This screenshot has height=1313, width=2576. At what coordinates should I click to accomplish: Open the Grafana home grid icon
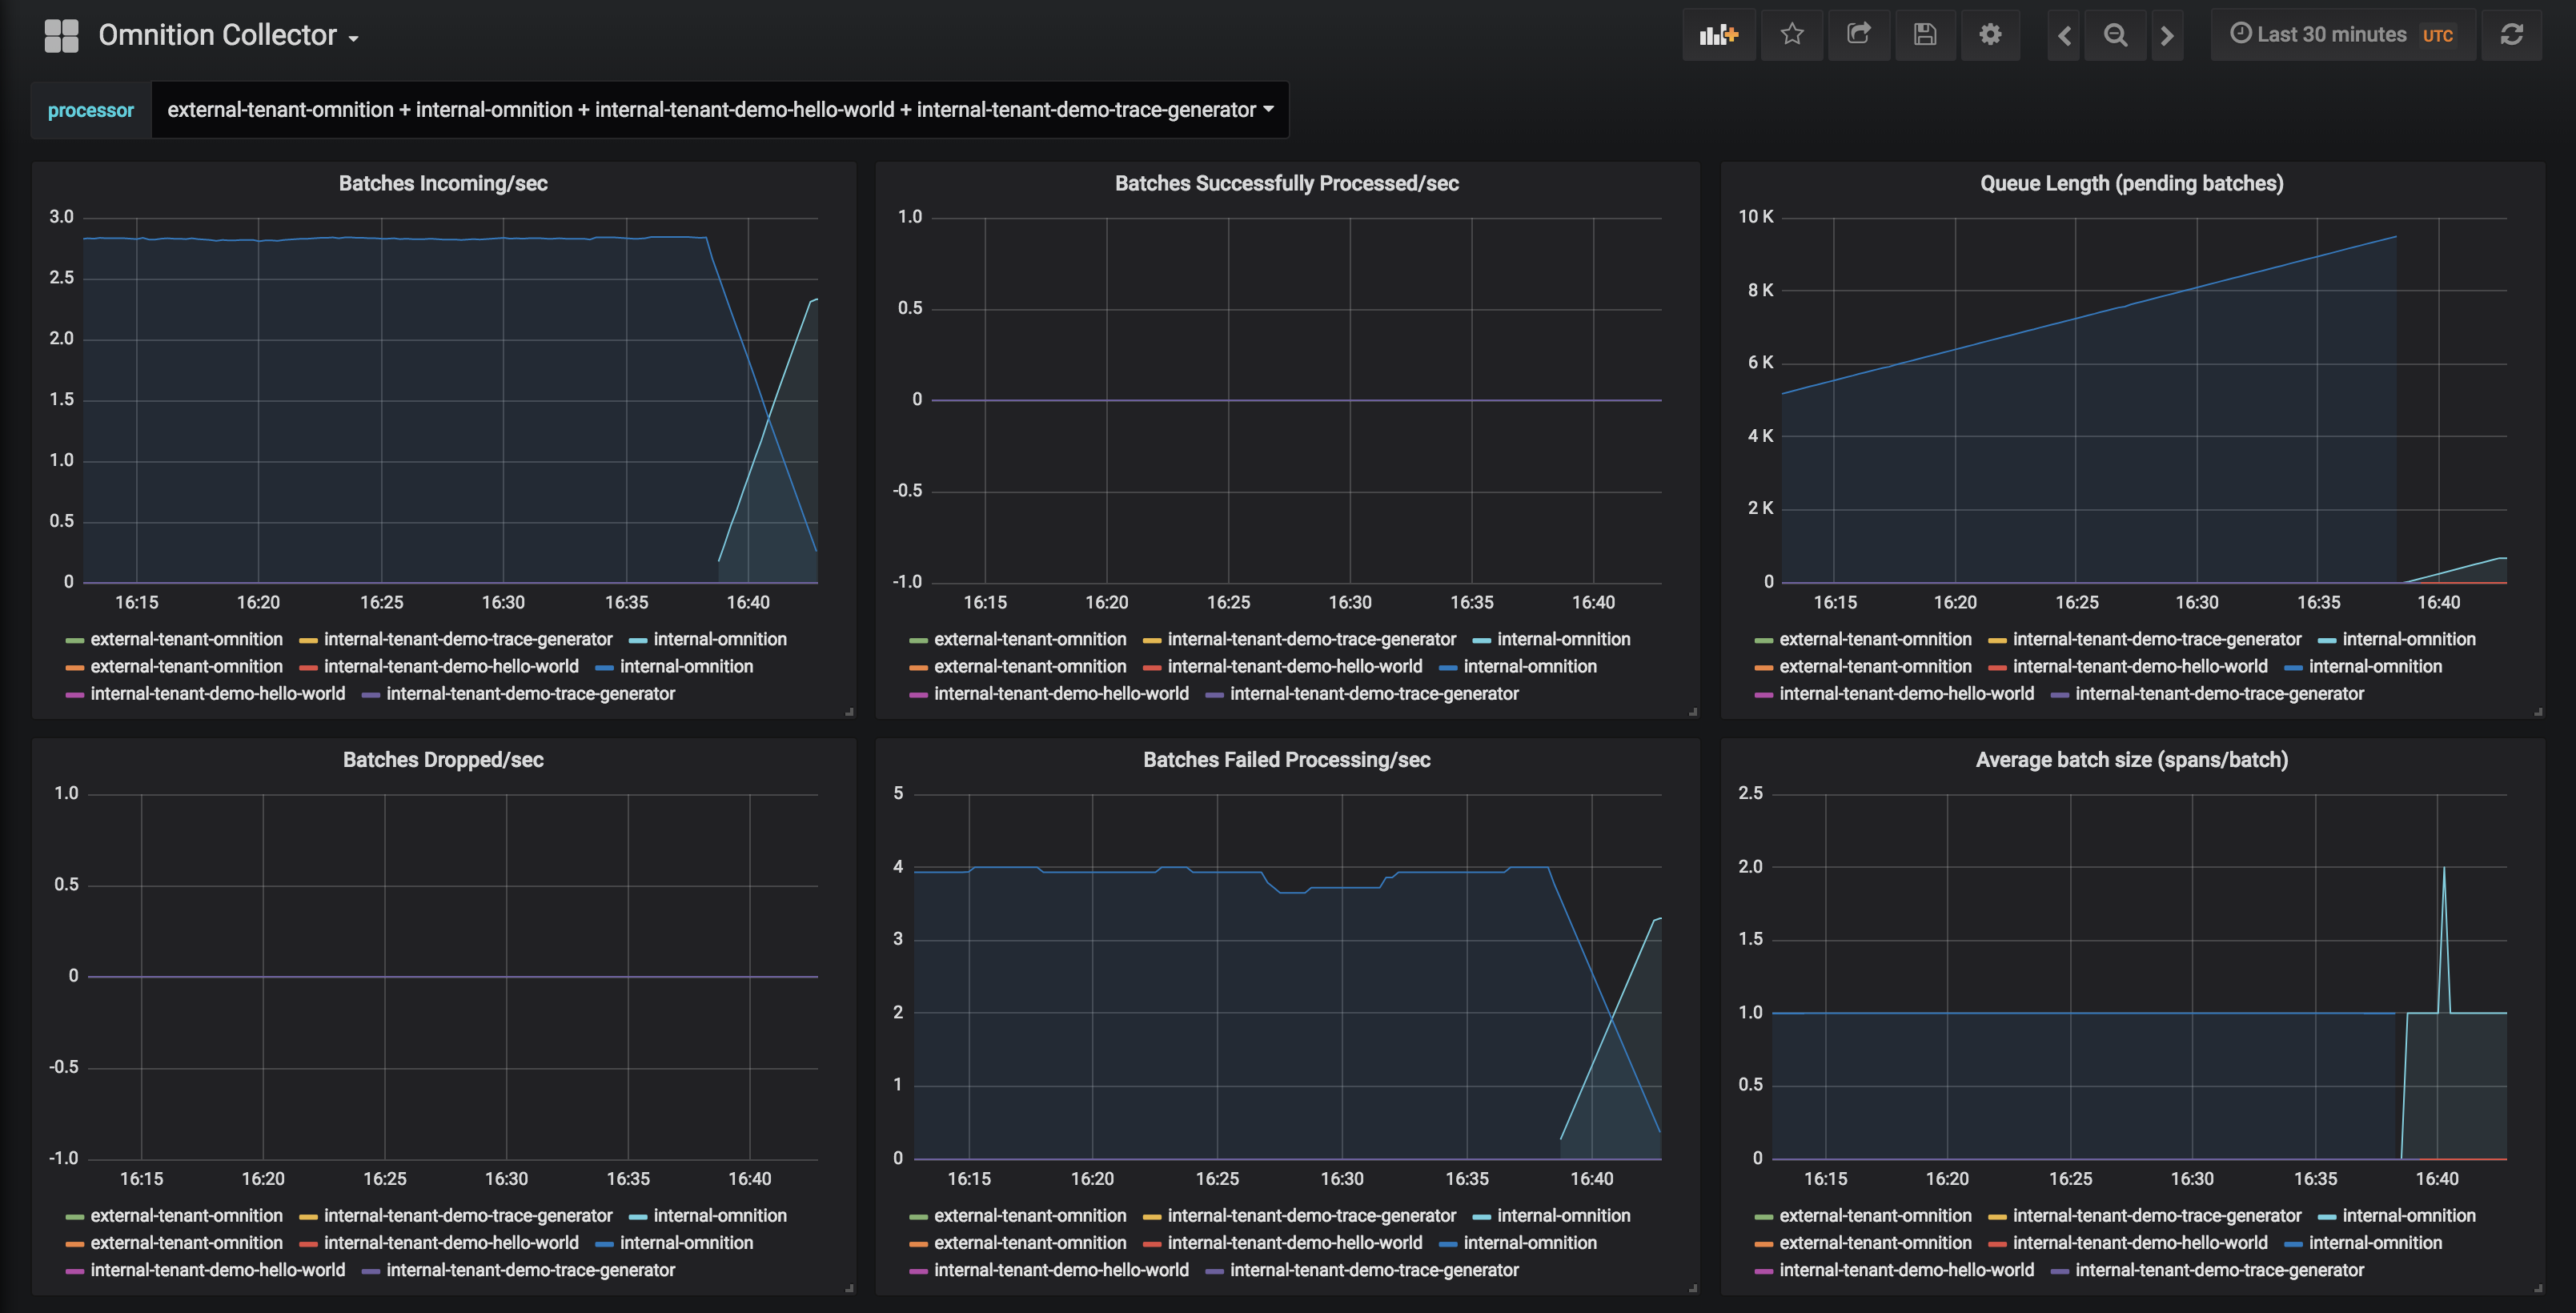(x=61, y=36)
